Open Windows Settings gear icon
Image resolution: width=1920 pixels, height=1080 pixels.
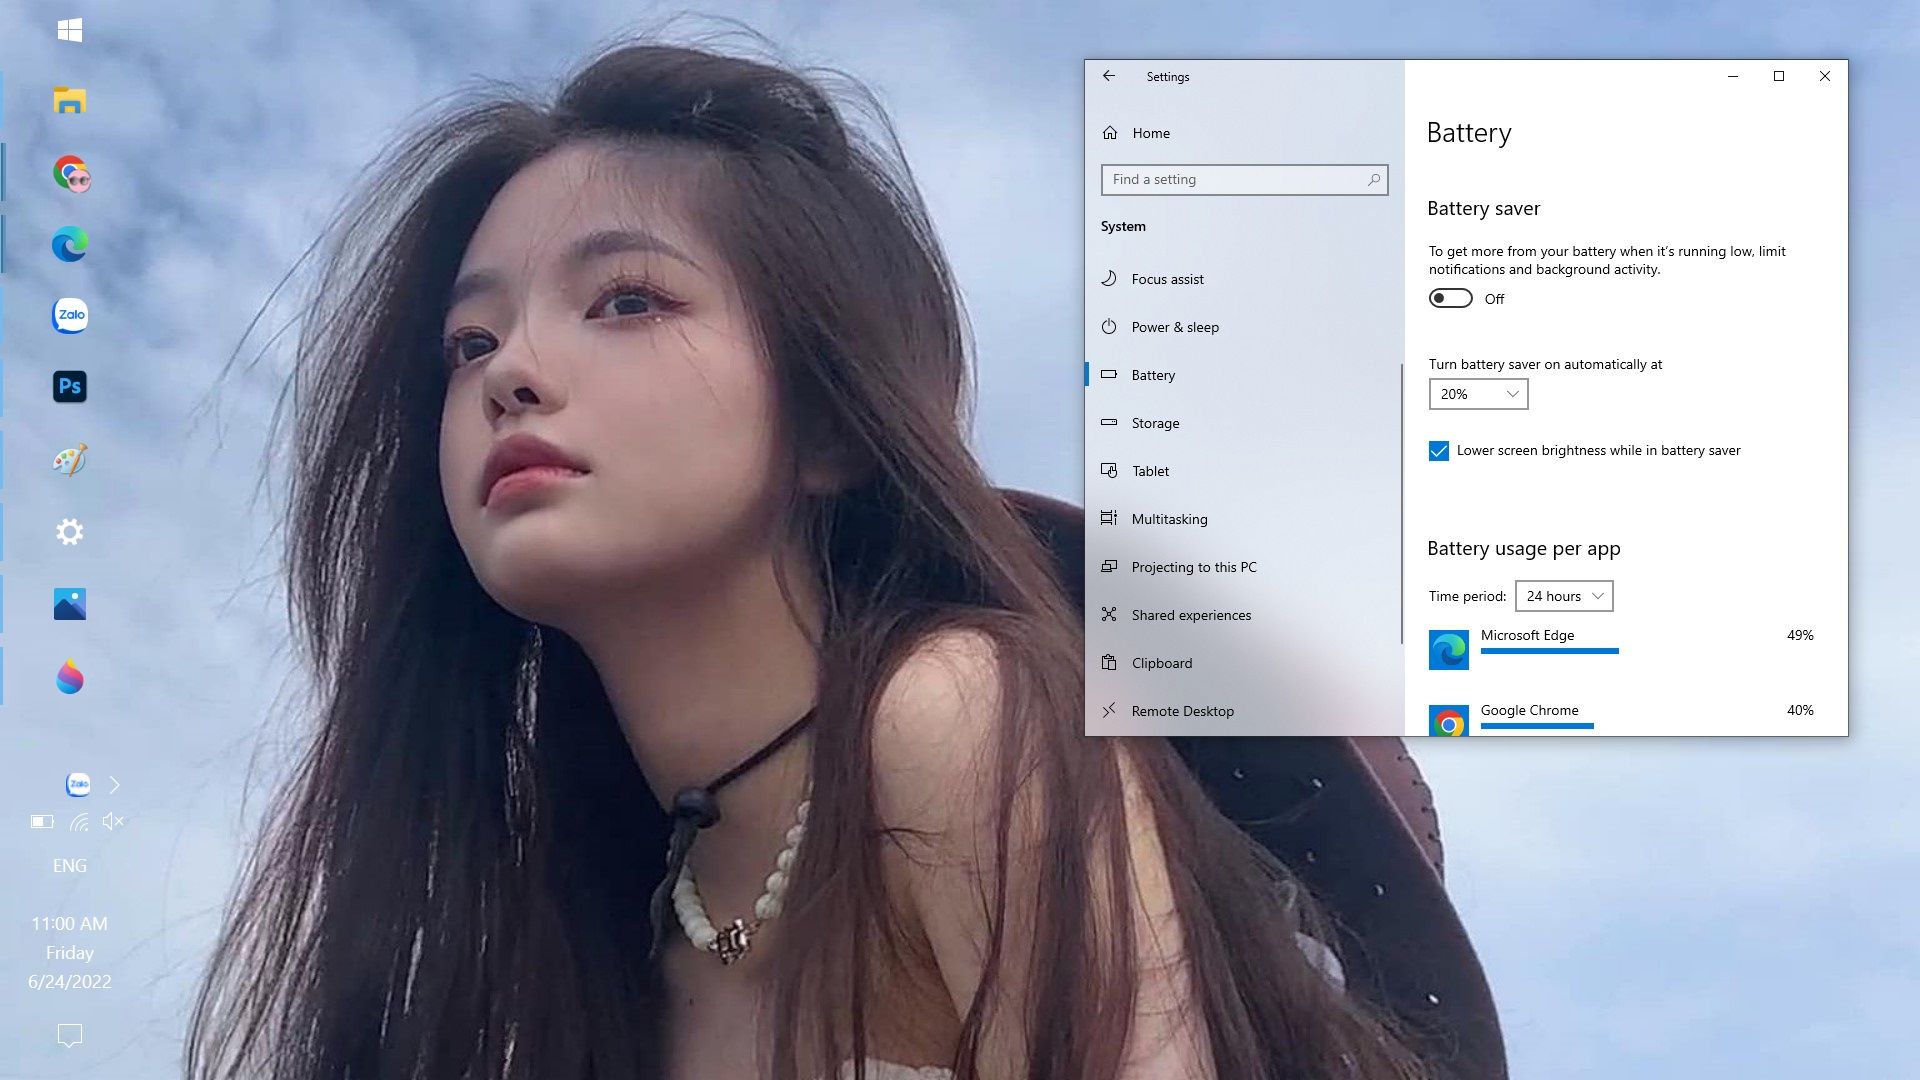tap(69, 531)
